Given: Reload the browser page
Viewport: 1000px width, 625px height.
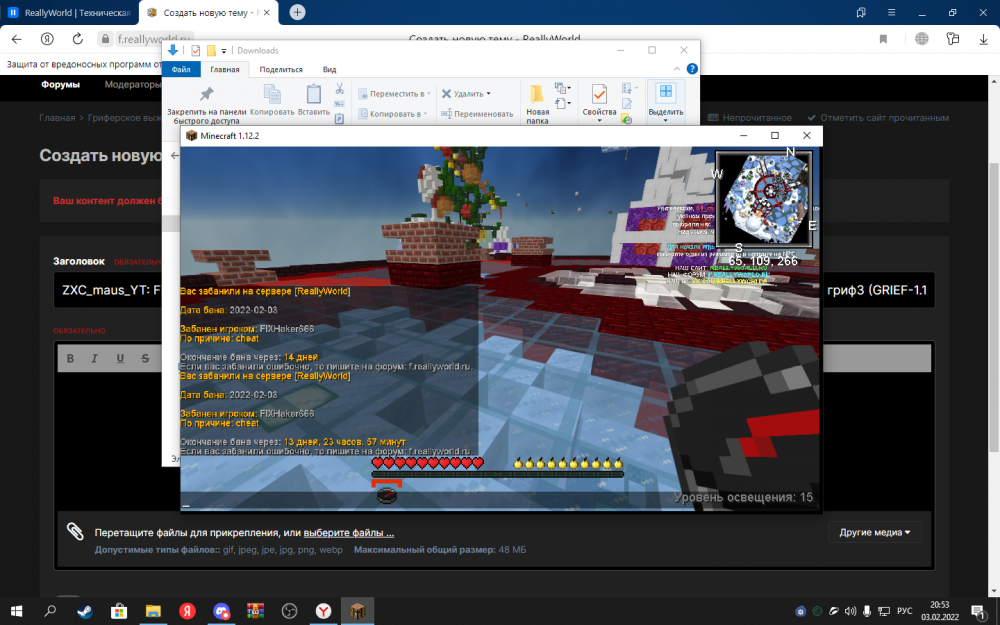Looking at the screenshot, I should [x=77, y=39].
